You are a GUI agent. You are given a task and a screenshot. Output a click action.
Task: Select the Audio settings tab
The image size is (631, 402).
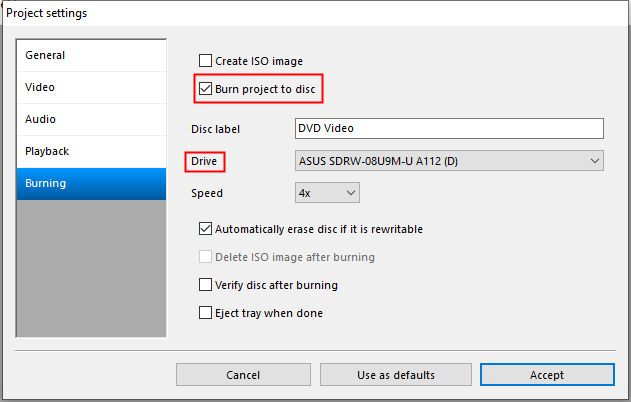[91, 120]
